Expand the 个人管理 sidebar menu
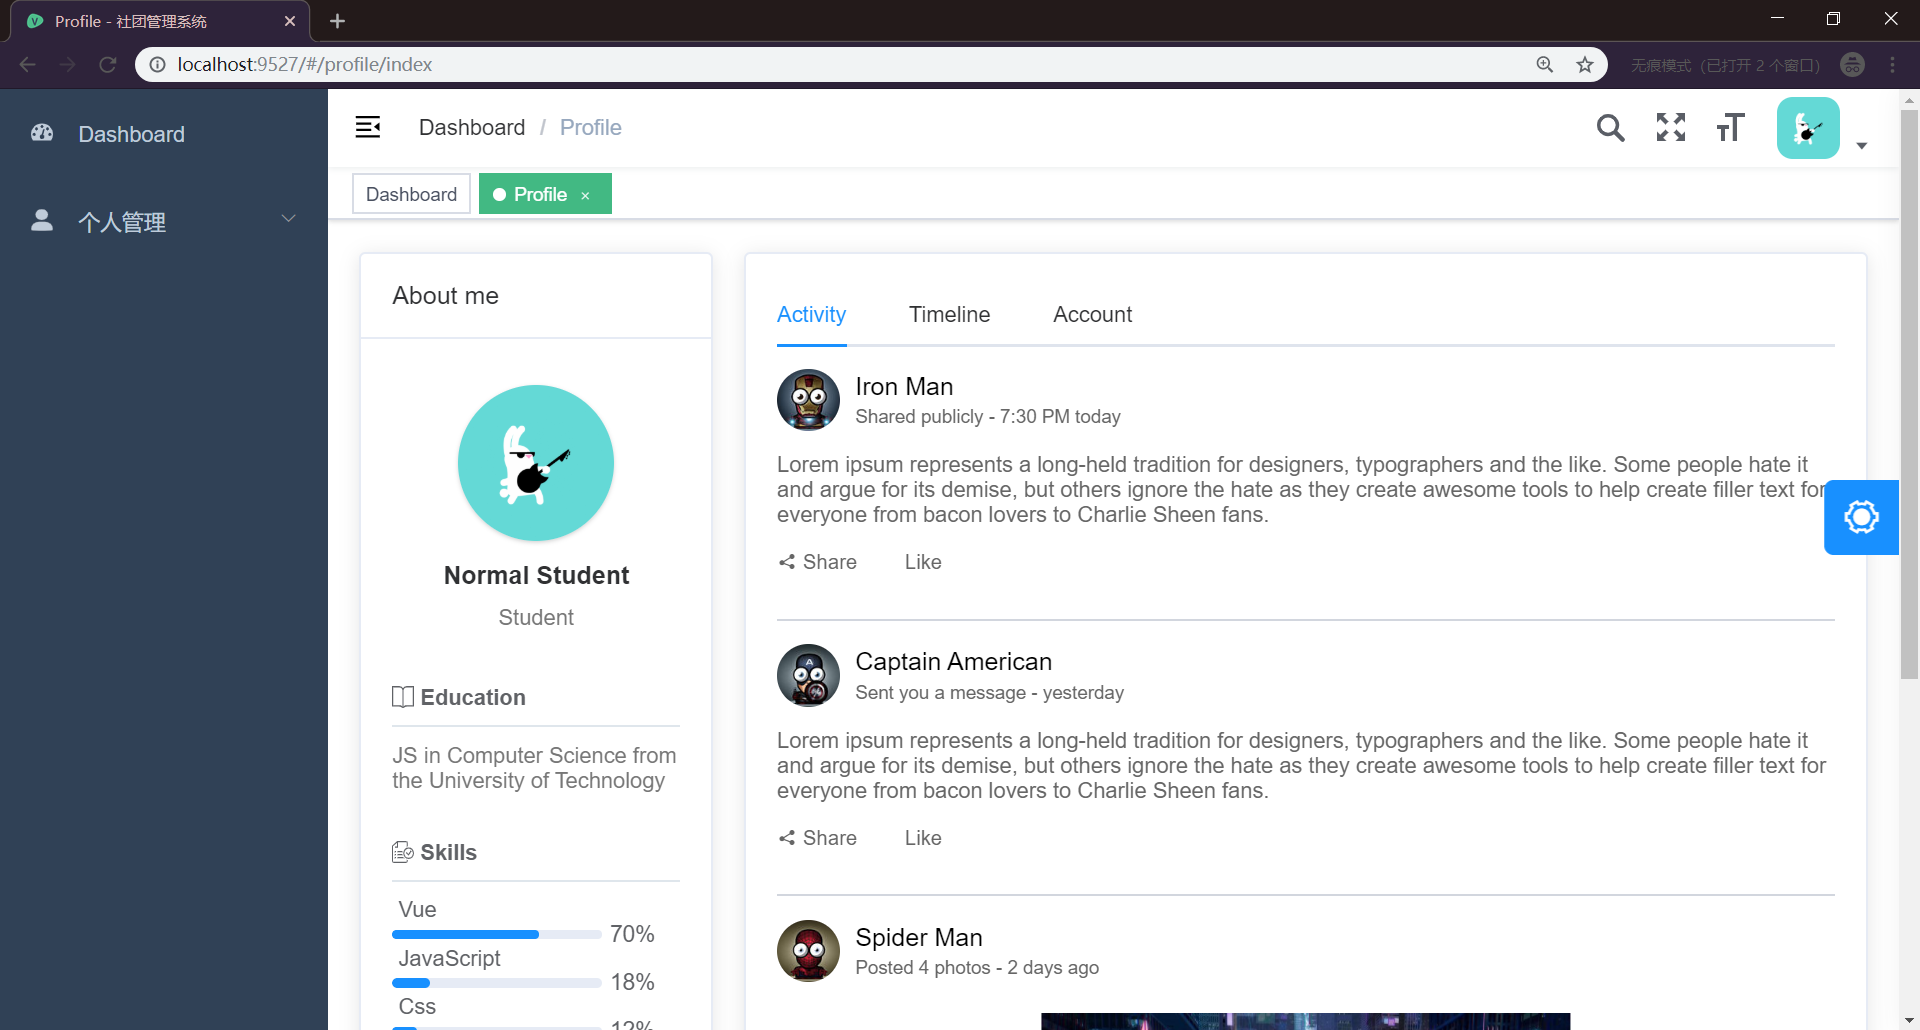The height and width of the screenshot is (1030, 1920). click(x=164, y=221)
